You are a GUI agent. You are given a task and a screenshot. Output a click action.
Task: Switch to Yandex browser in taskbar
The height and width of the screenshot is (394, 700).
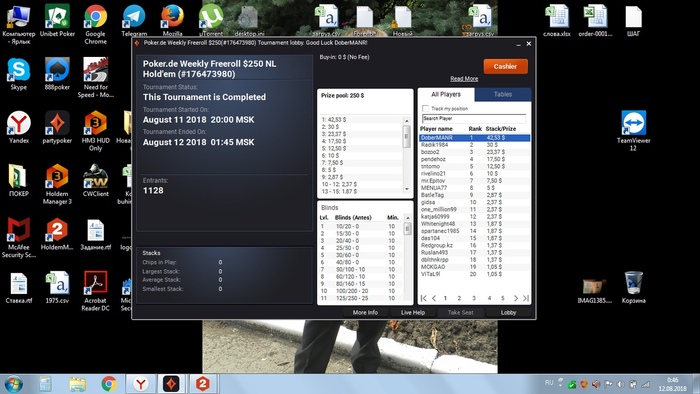(141, 384)
